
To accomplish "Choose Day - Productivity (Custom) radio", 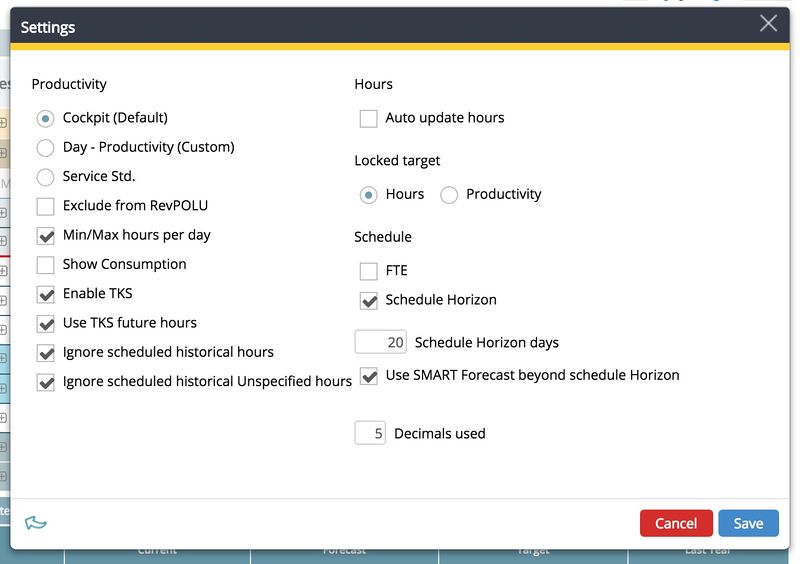I will [46, 148].
